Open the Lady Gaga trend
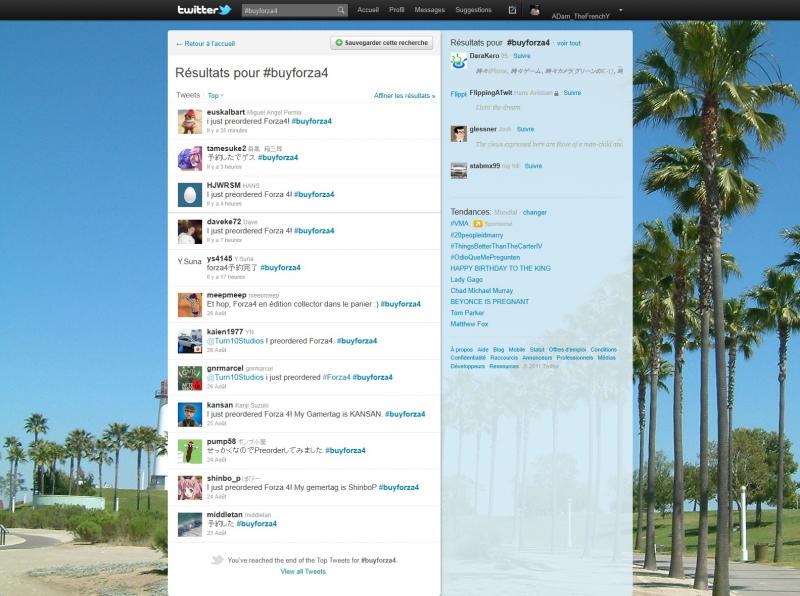 tap(466, 280)
